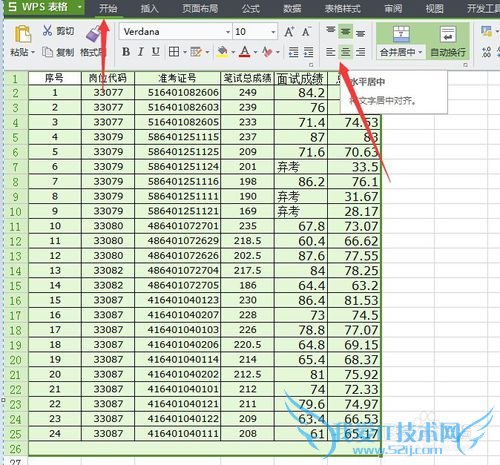Select row header 7
This screenshot has width=500, height=465.
click(x=15, y=167)
